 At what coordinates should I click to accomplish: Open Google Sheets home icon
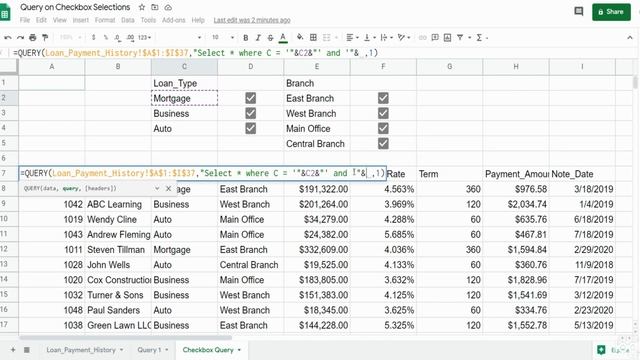coord(5,13)
